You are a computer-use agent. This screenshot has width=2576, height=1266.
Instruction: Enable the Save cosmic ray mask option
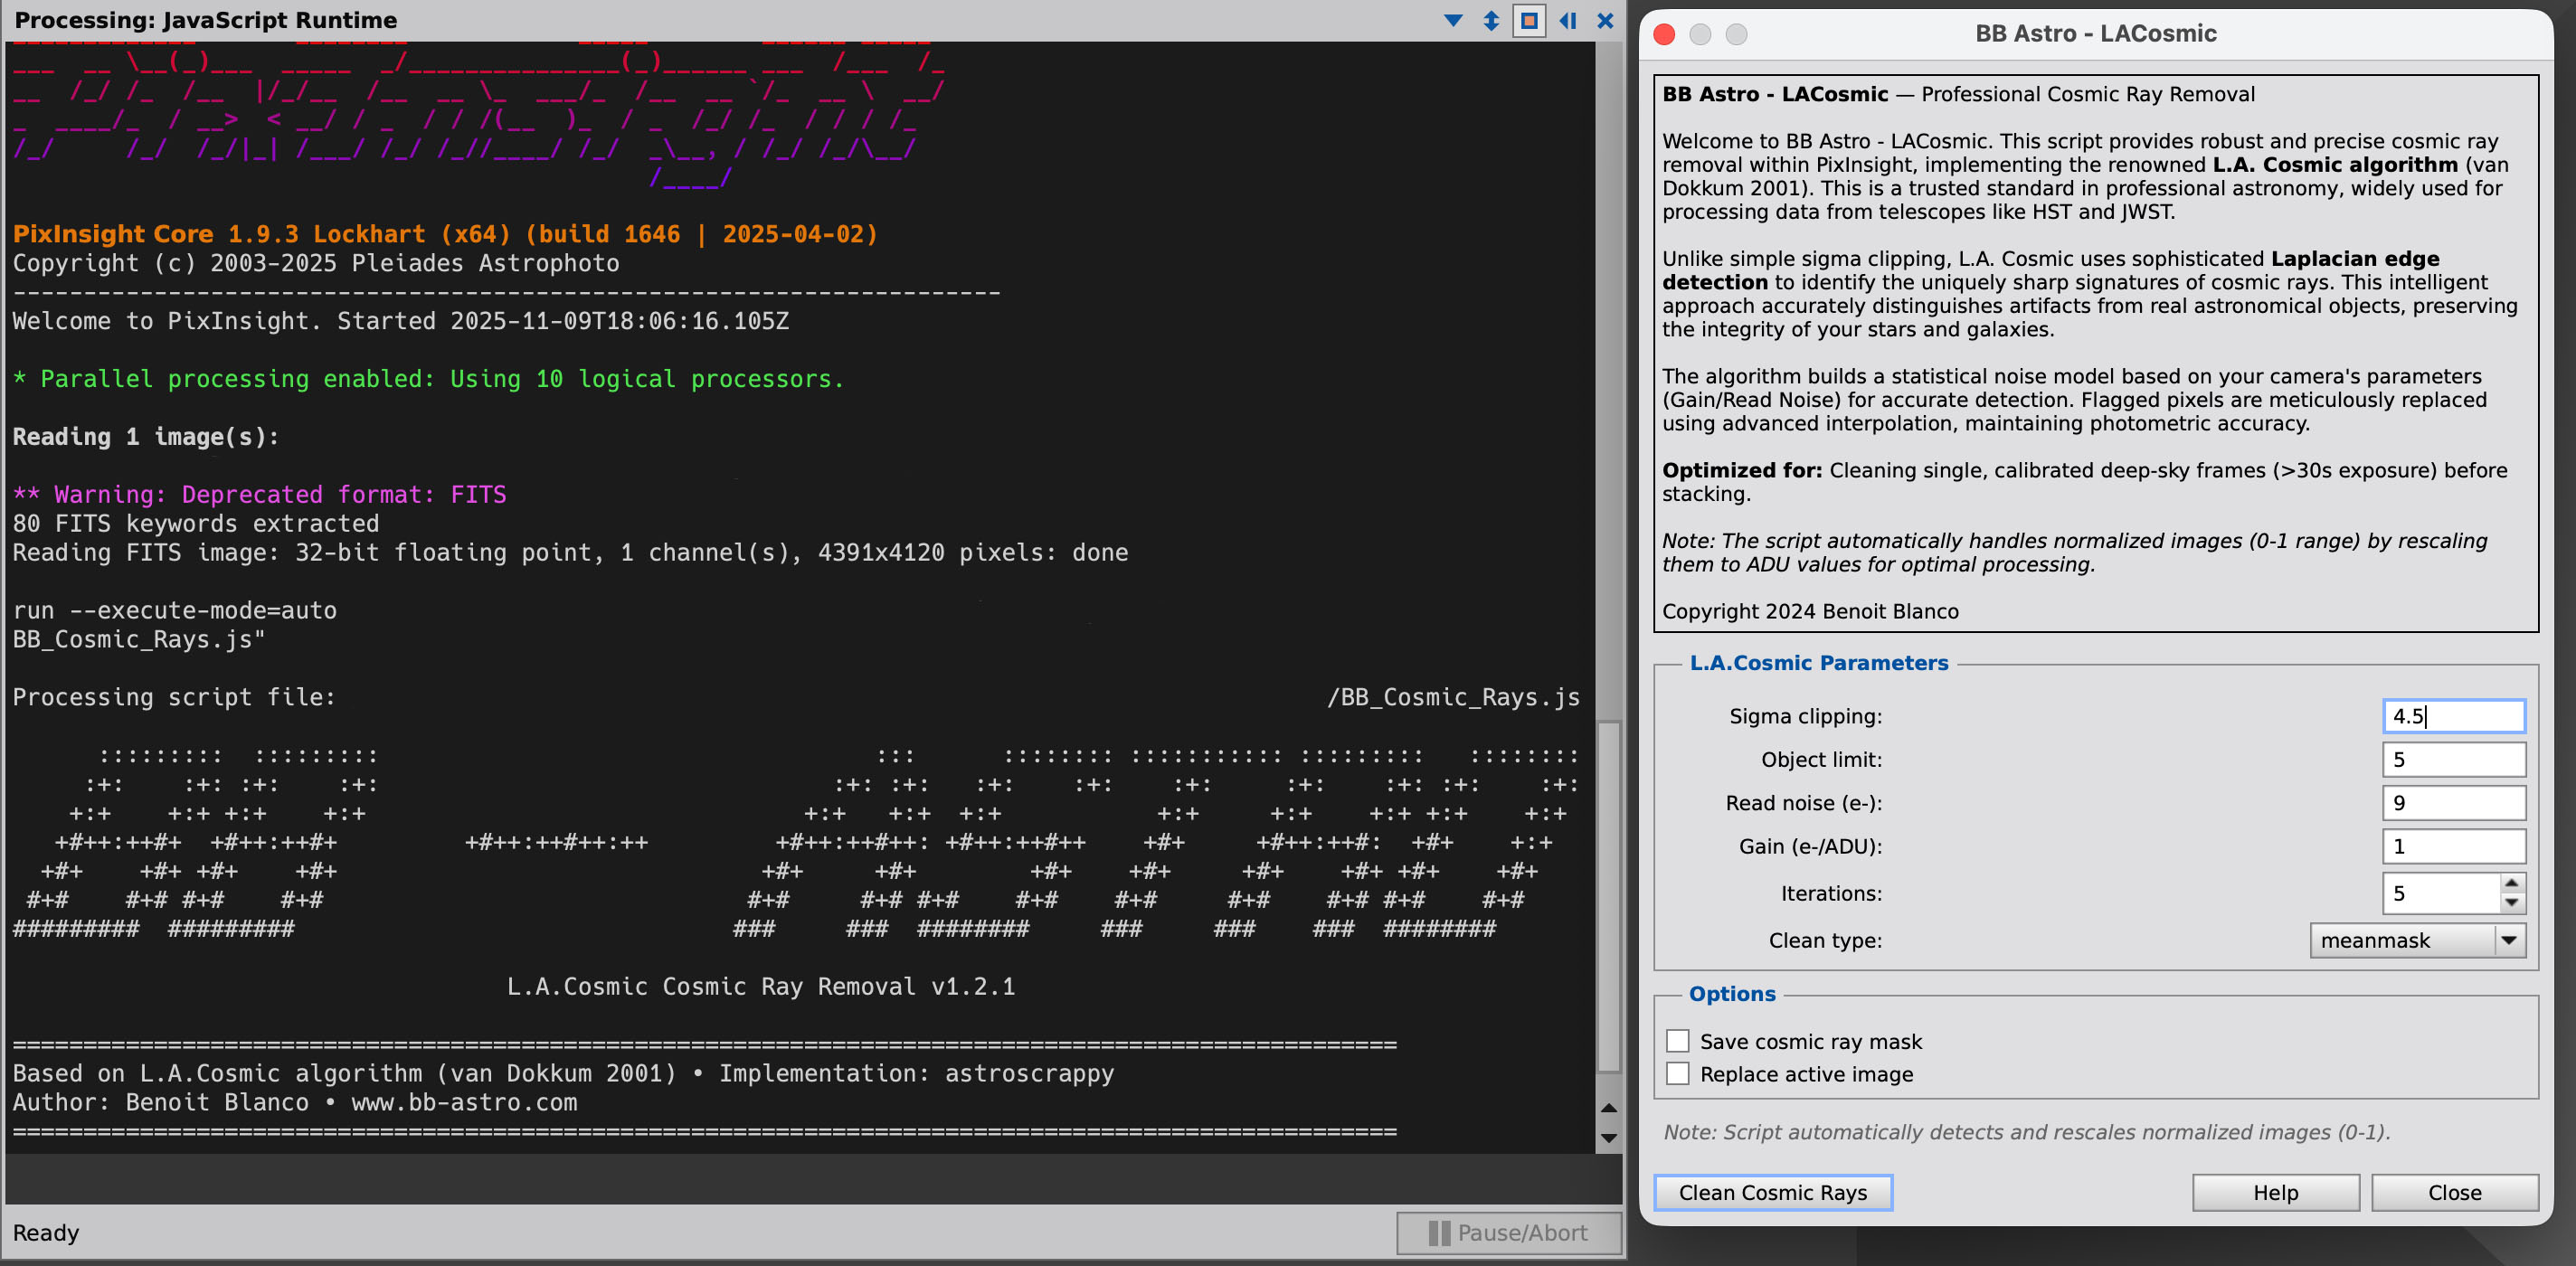pyautogui.click(x=1679, y=1040)
